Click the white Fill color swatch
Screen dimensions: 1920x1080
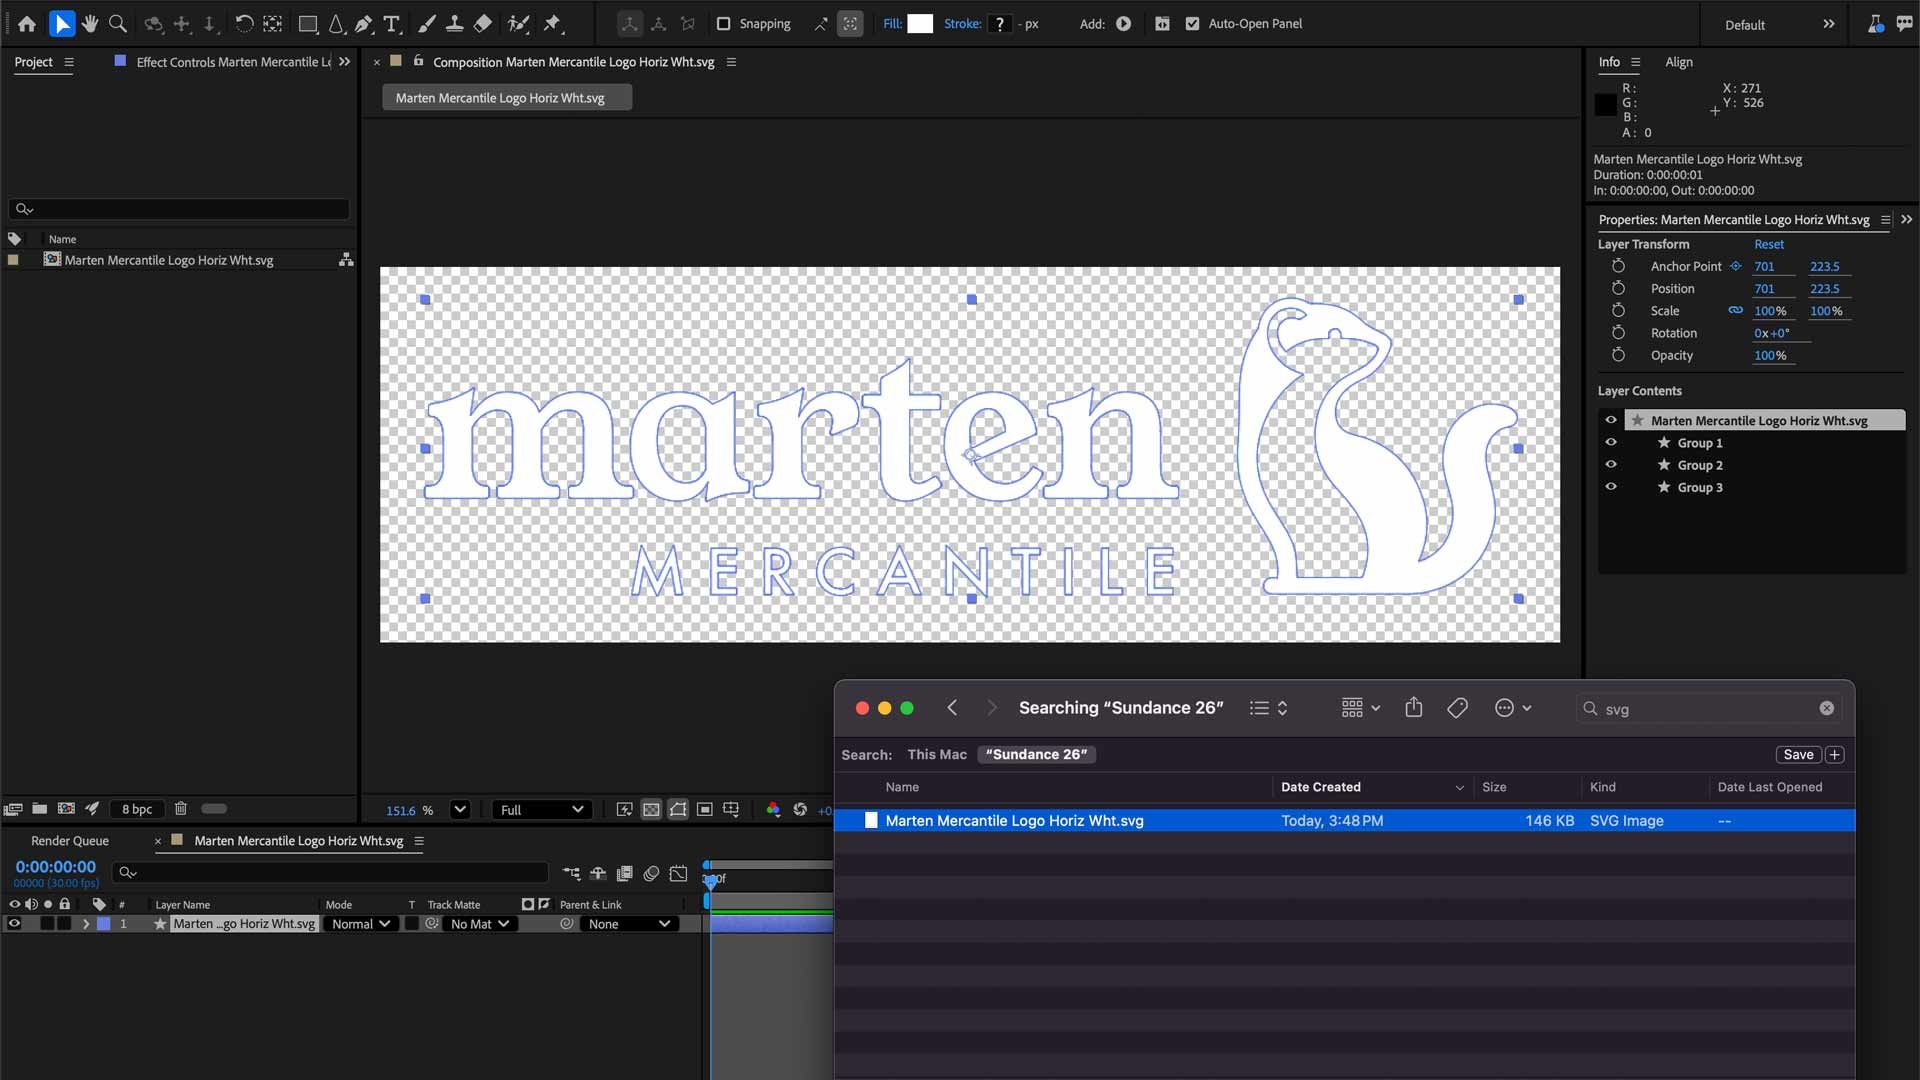pos(920,23)
